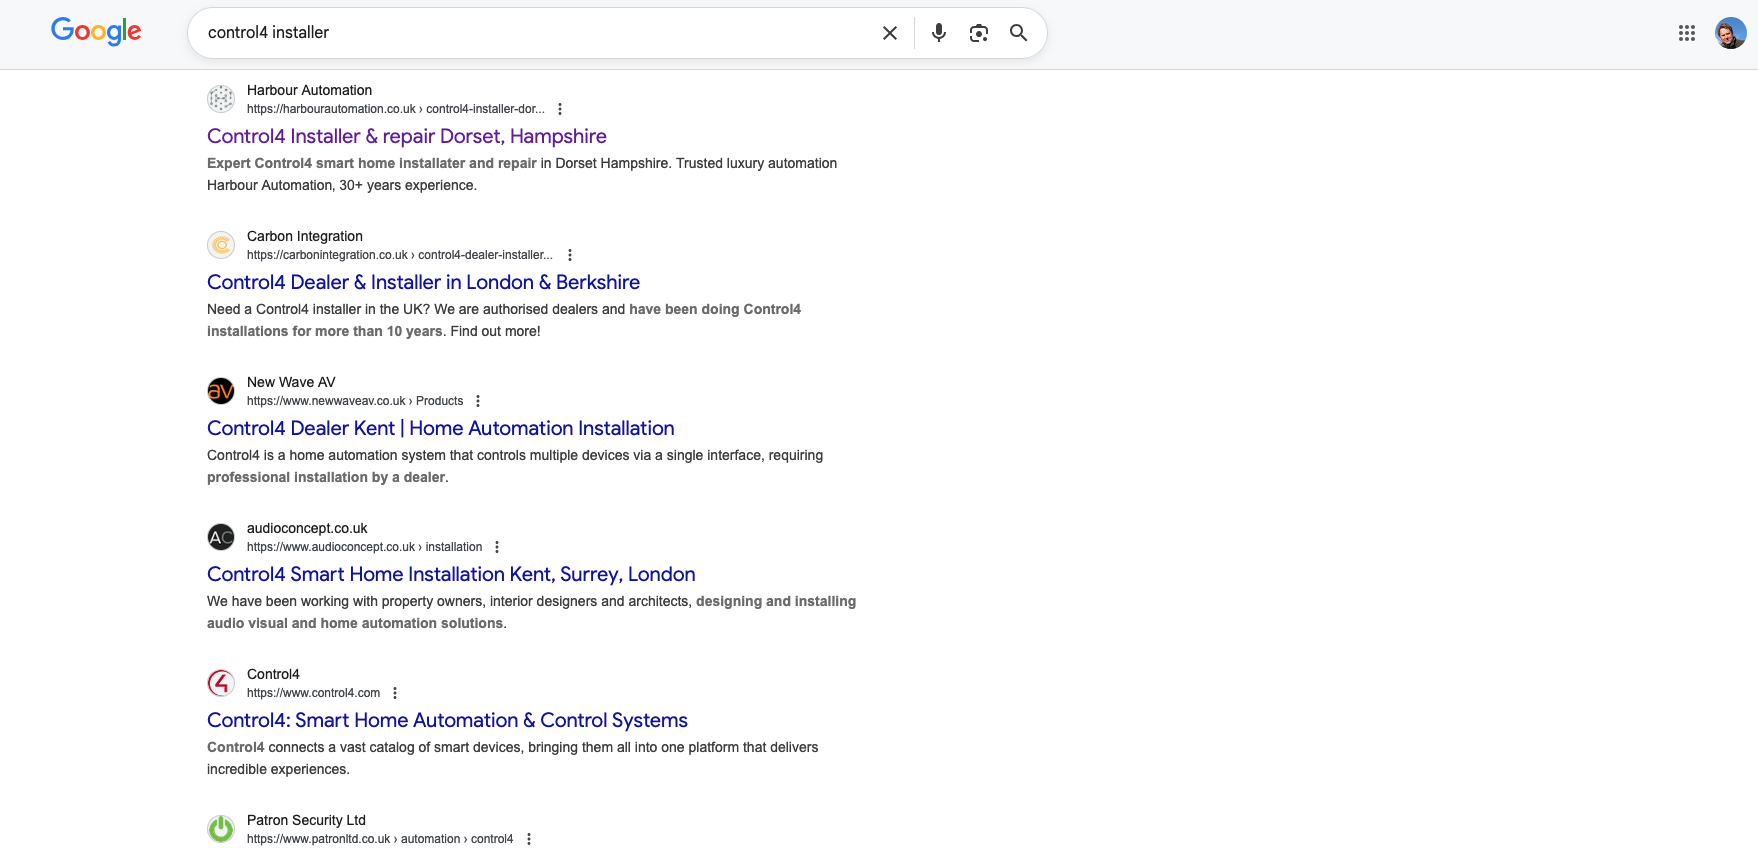The image size is (1758, 848).
Task: Open Control4 result three-dot menu
Action: (x=395, y=693)
